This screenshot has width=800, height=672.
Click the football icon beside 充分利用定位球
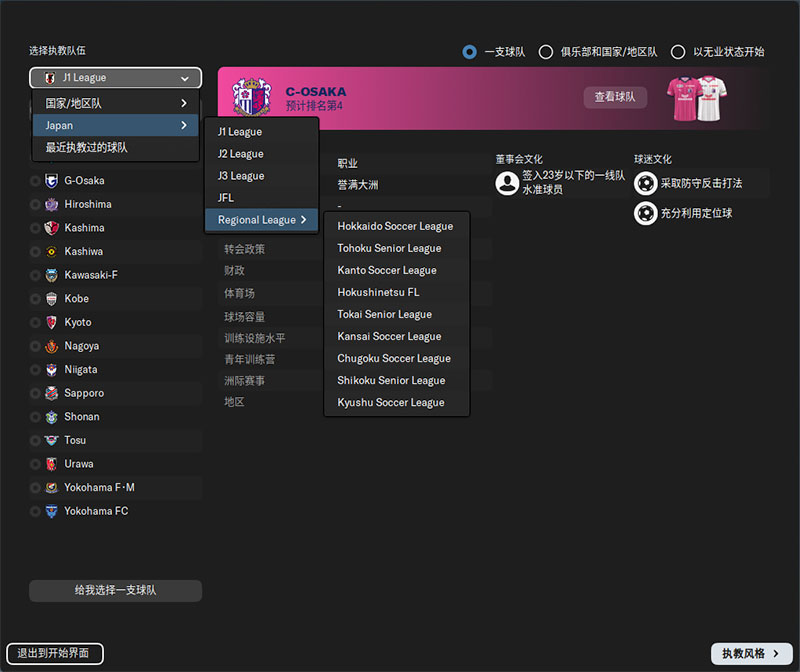[x=645, y=213]
